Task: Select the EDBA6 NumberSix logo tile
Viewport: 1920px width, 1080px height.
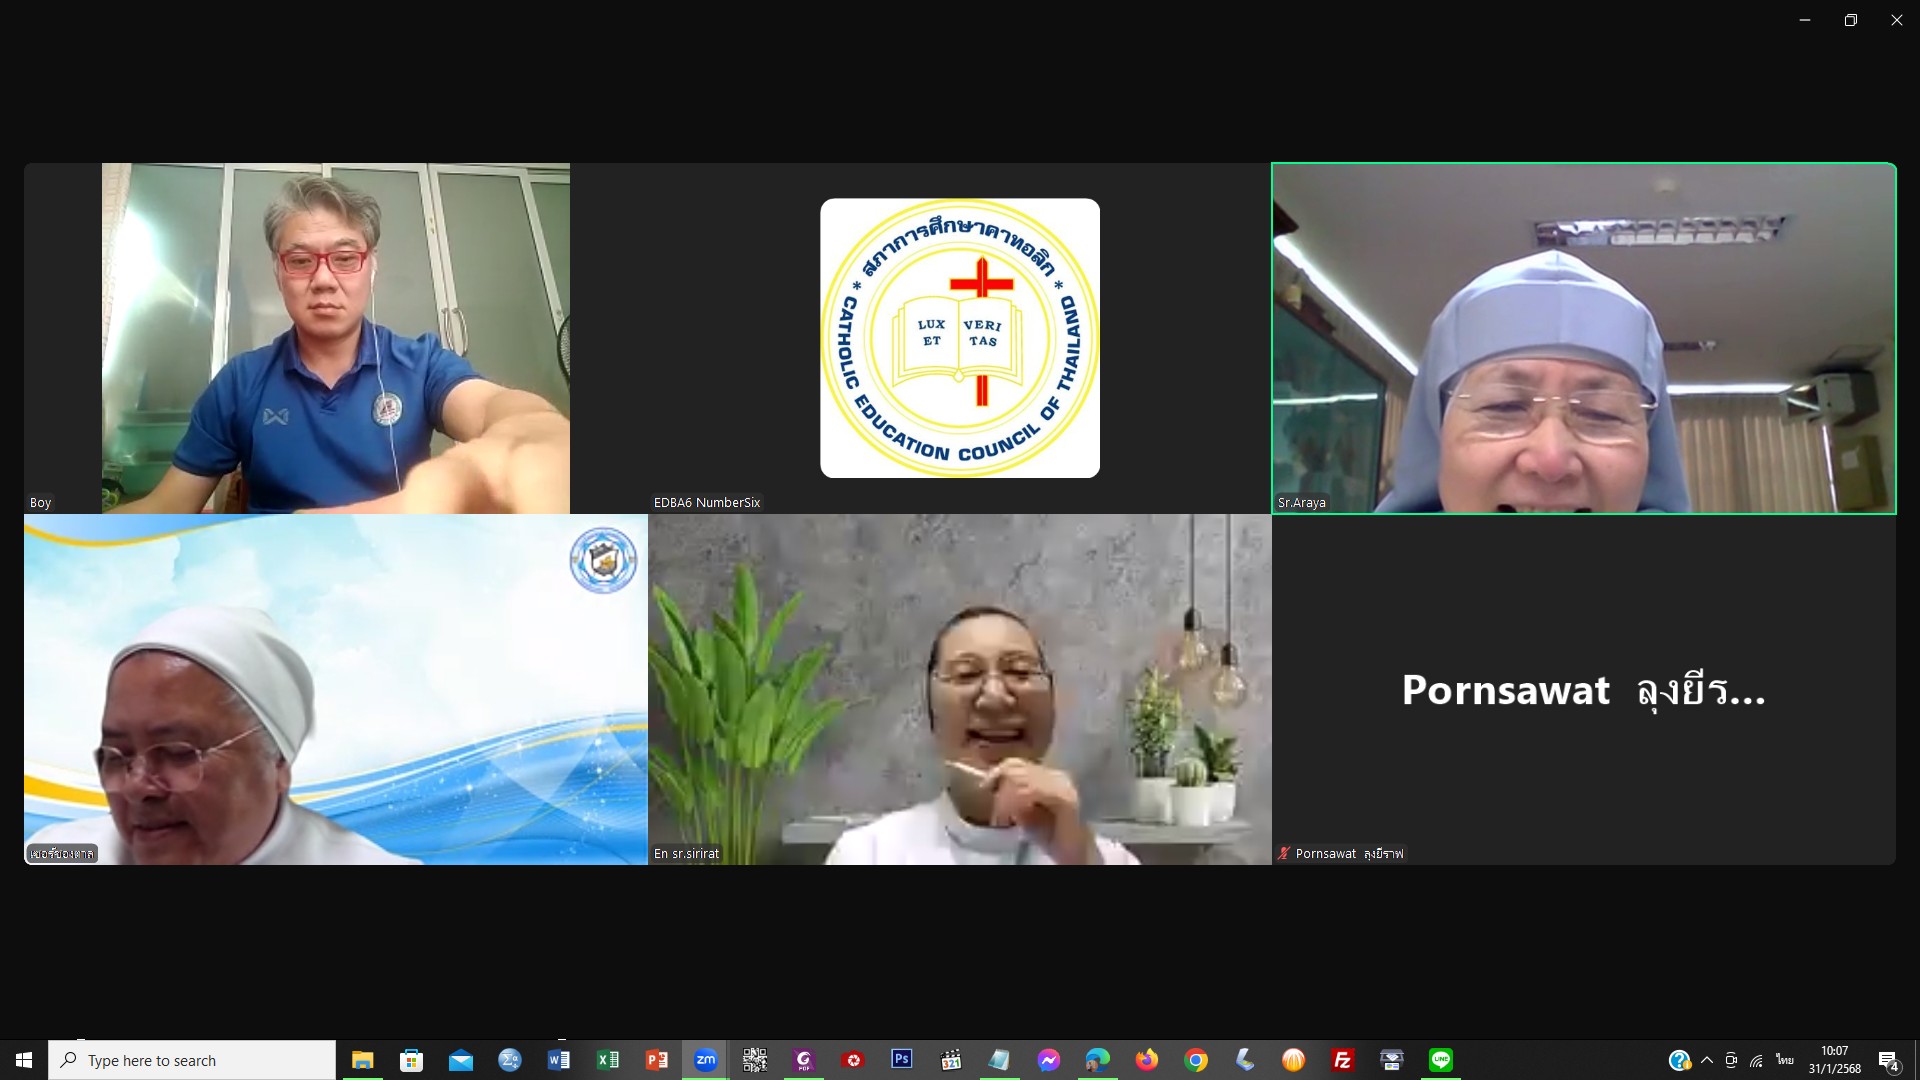Action: pos(960,338)
